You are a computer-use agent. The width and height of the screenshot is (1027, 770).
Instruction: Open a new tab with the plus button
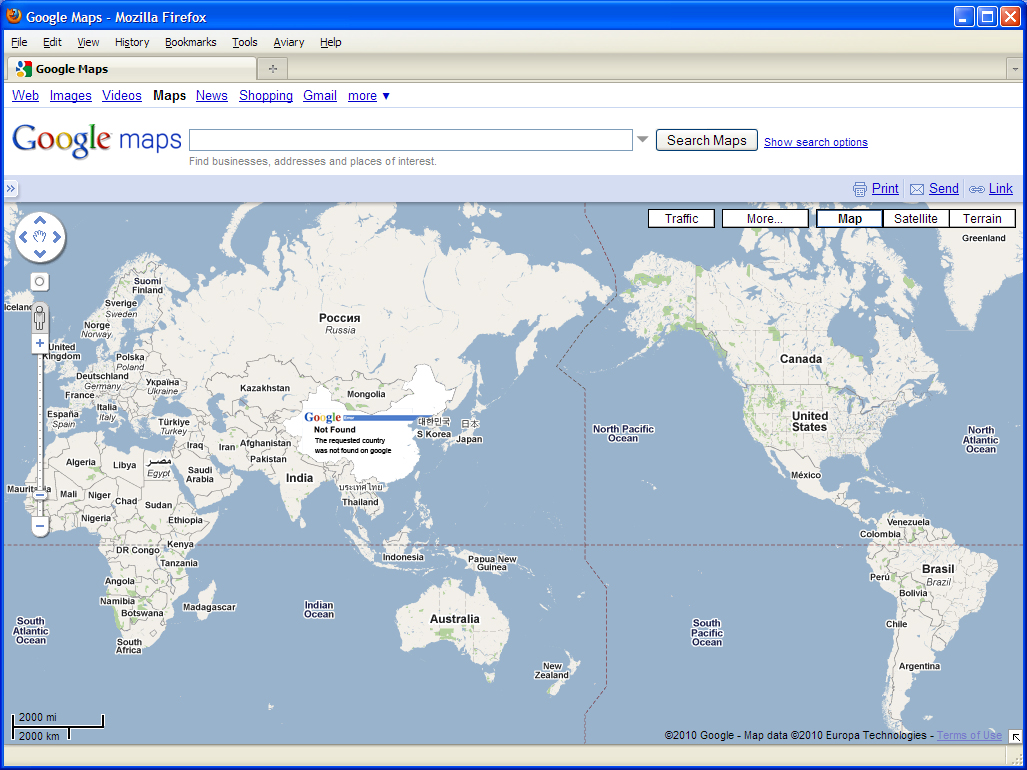[272, 69]
